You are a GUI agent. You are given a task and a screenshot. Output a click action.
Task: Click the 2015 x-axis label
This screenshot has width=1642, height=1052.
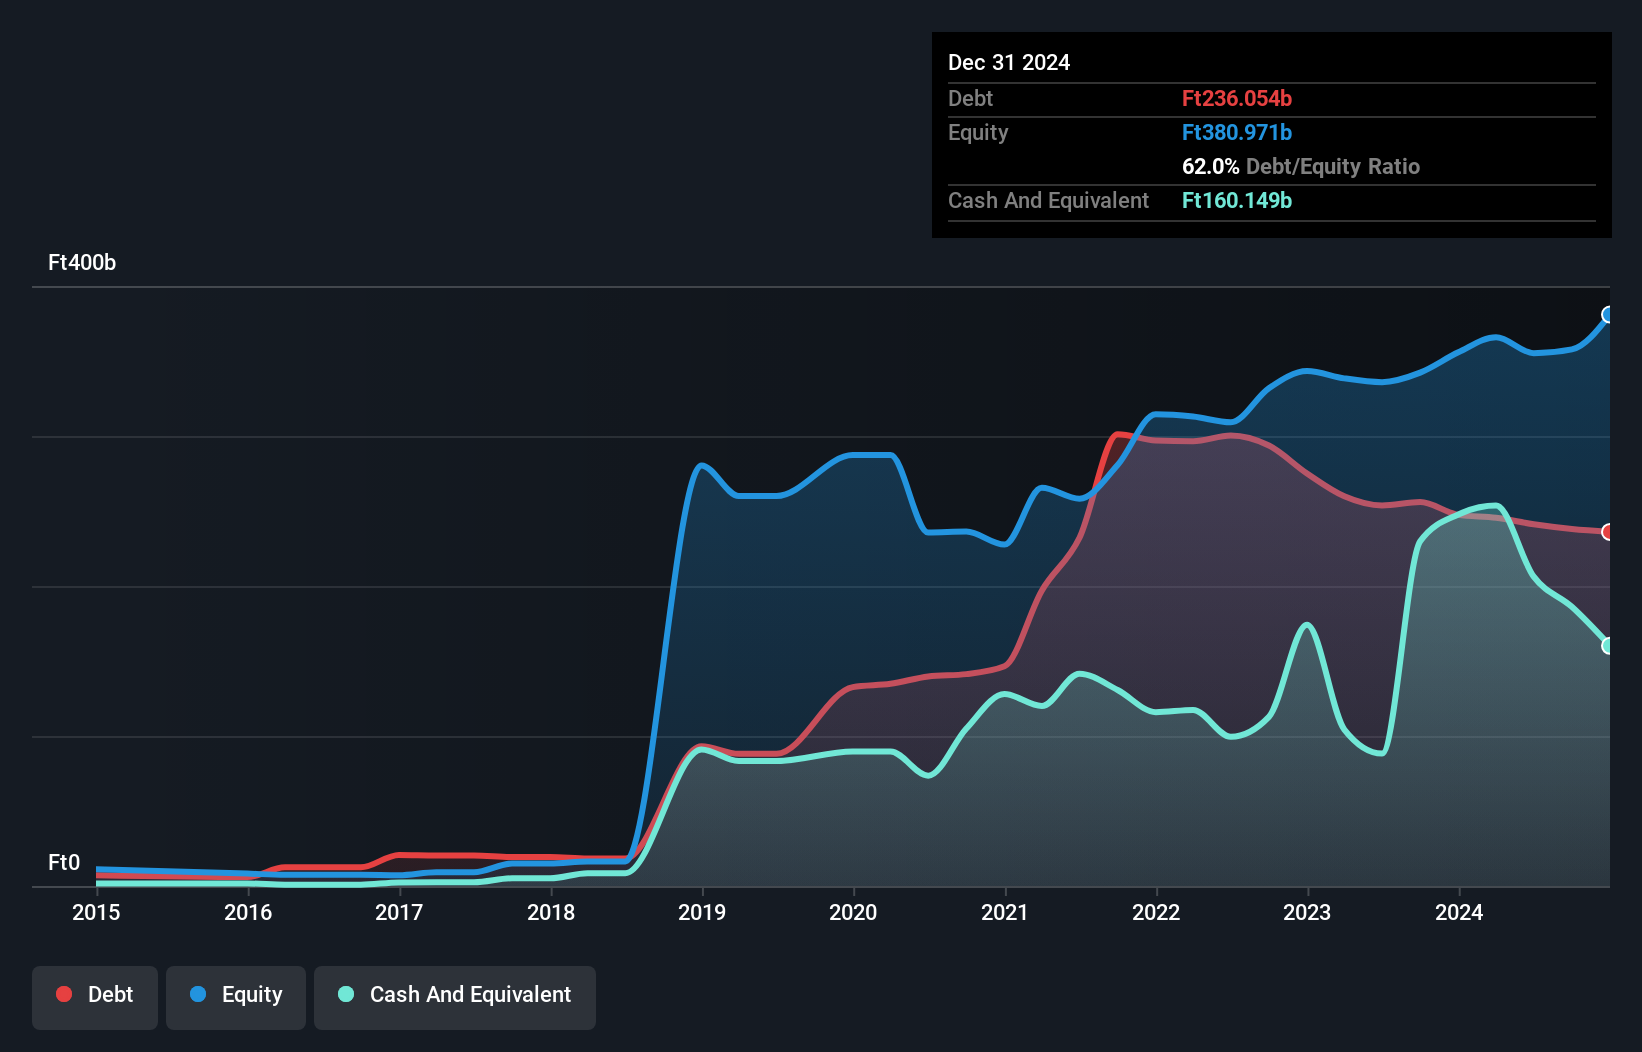(x=96, y=912)
